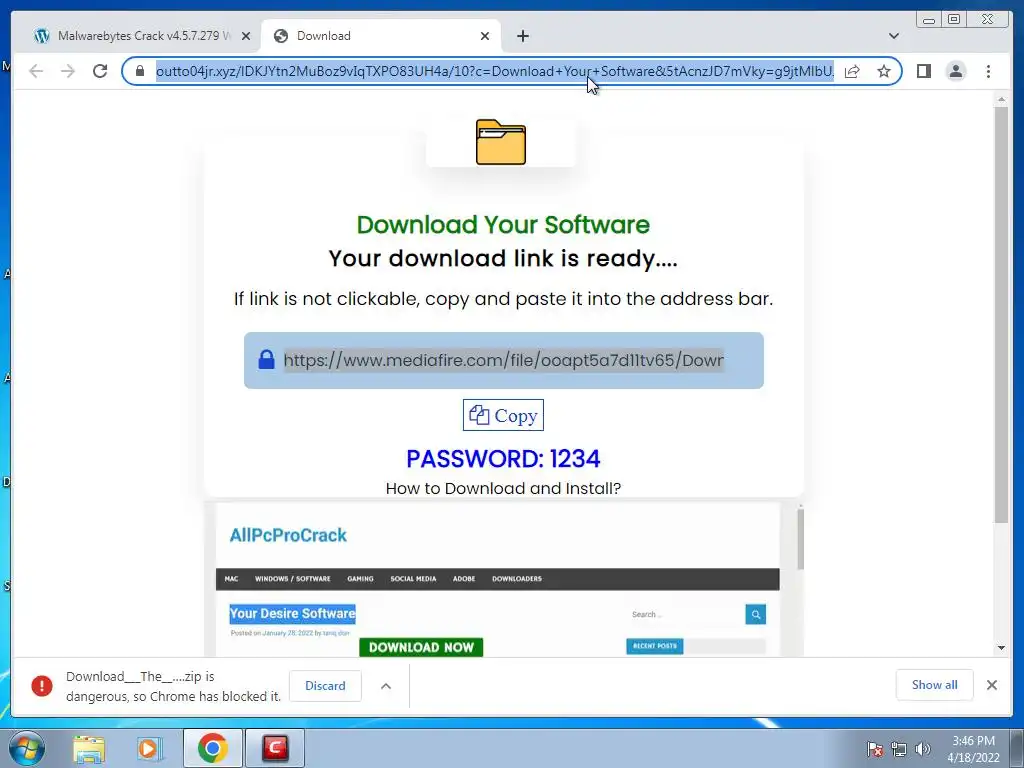The height and width of the screenshot is (768, 1024).
Task: Open the DOWNLOADERS menu item
Action: coord(517,579)
